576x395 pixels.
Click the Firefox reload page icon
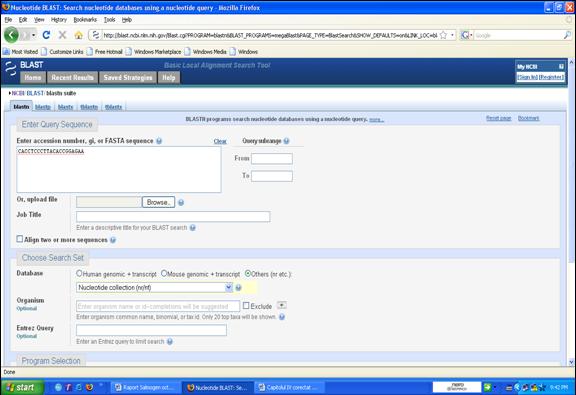[x=46, y=35]
